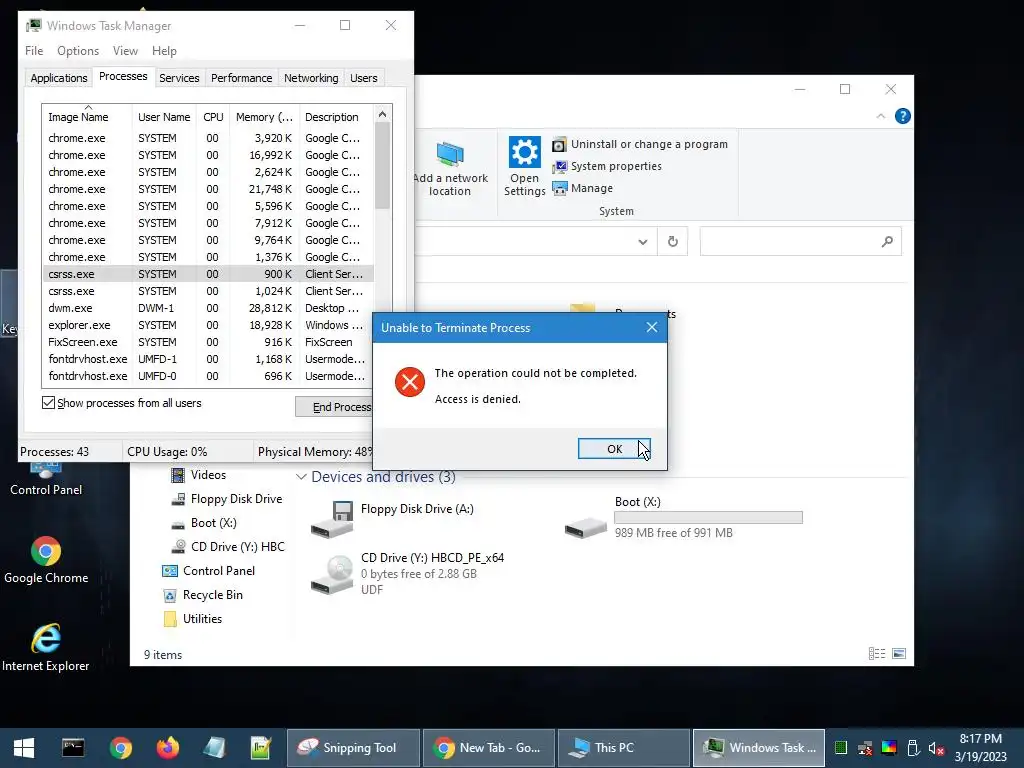Open the File menu in Task Manager

point(34,51)
